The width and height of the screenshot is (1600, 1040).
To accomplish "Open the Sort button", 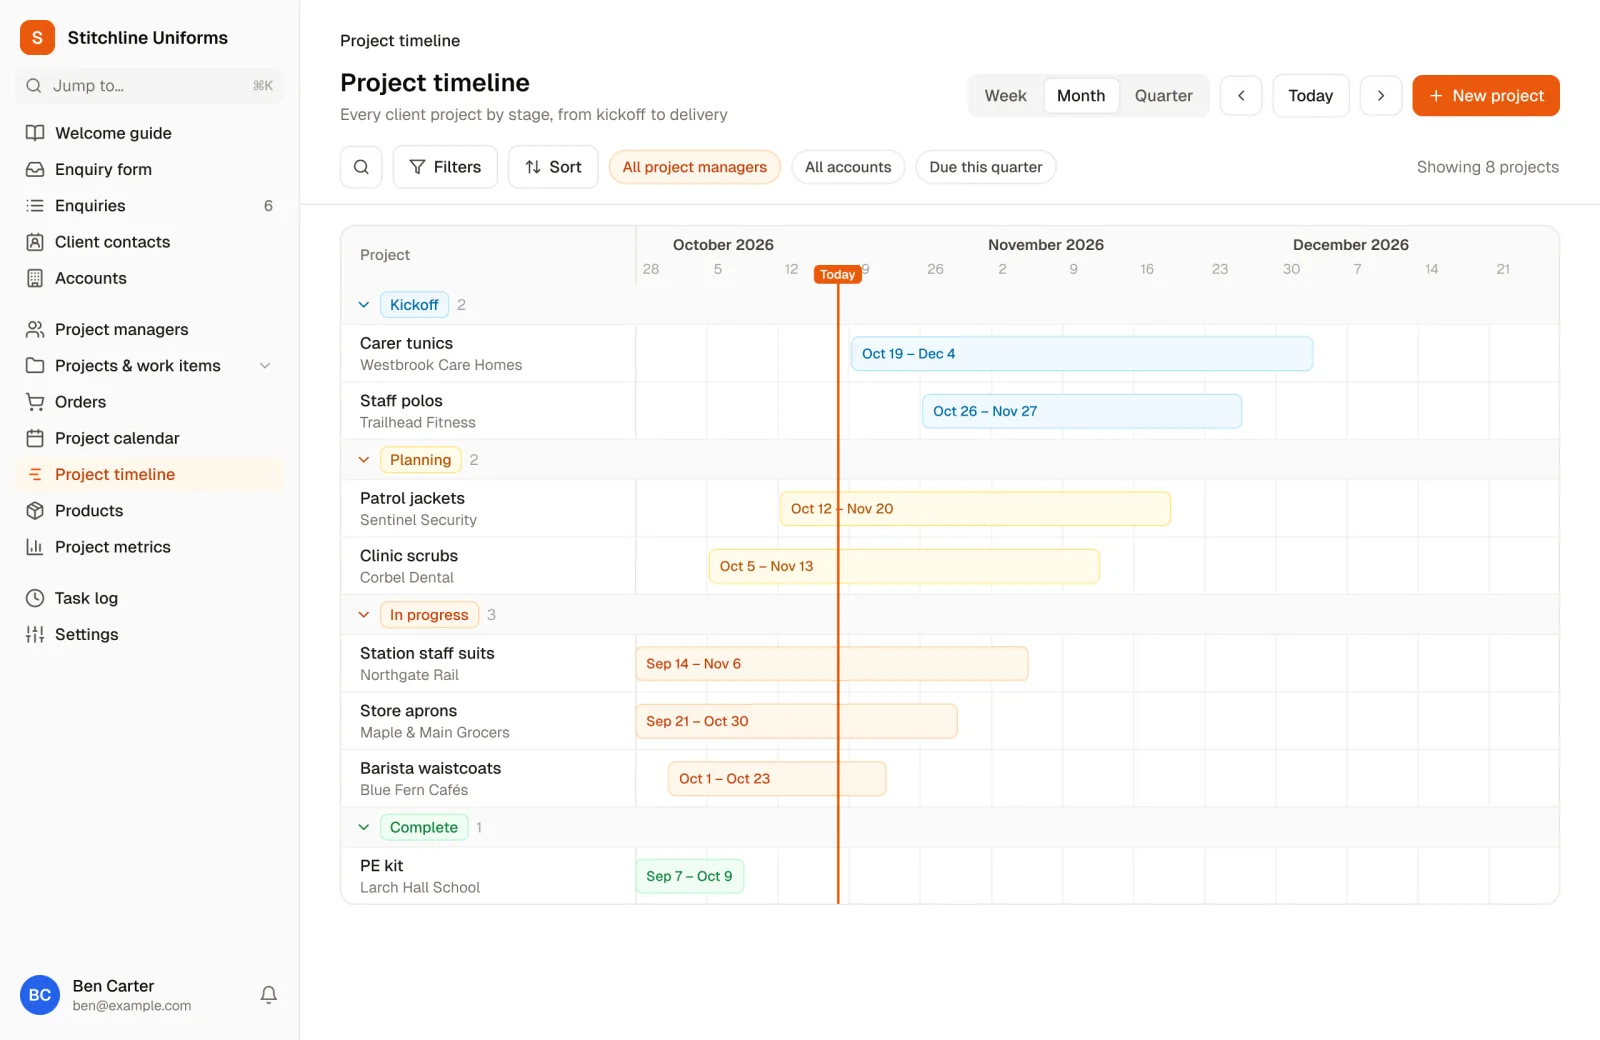I will coord(553,167).
